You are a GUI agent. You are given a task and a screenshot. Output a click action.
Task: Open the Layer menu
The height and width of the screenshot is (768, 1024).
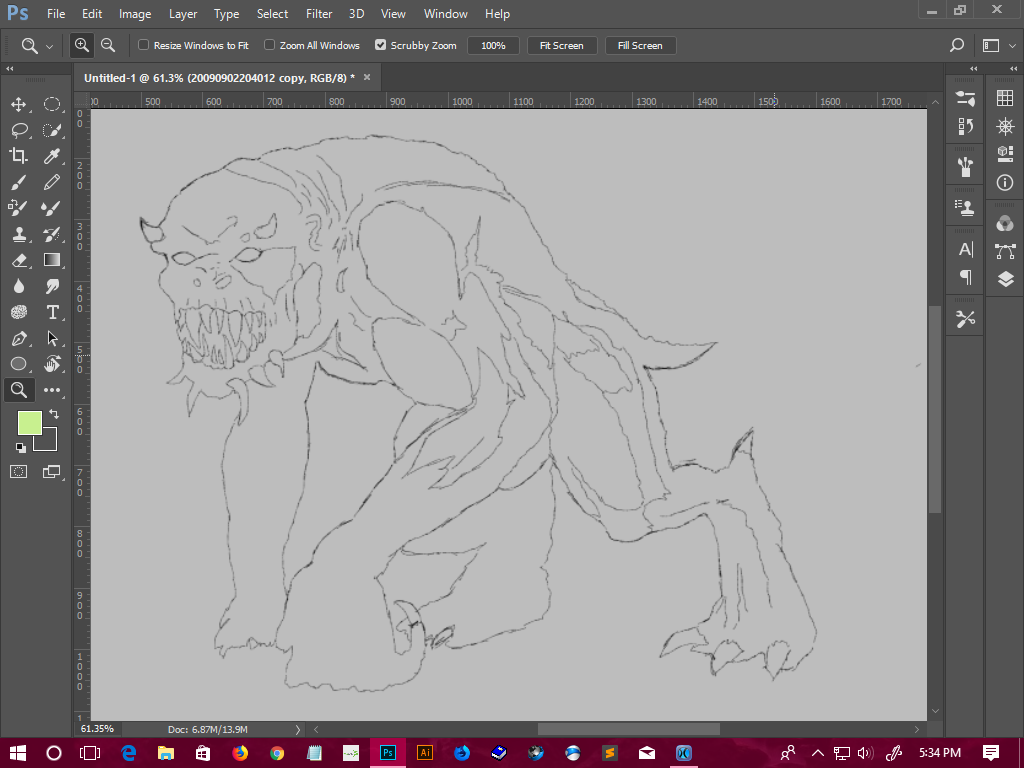tap(183, 14)
